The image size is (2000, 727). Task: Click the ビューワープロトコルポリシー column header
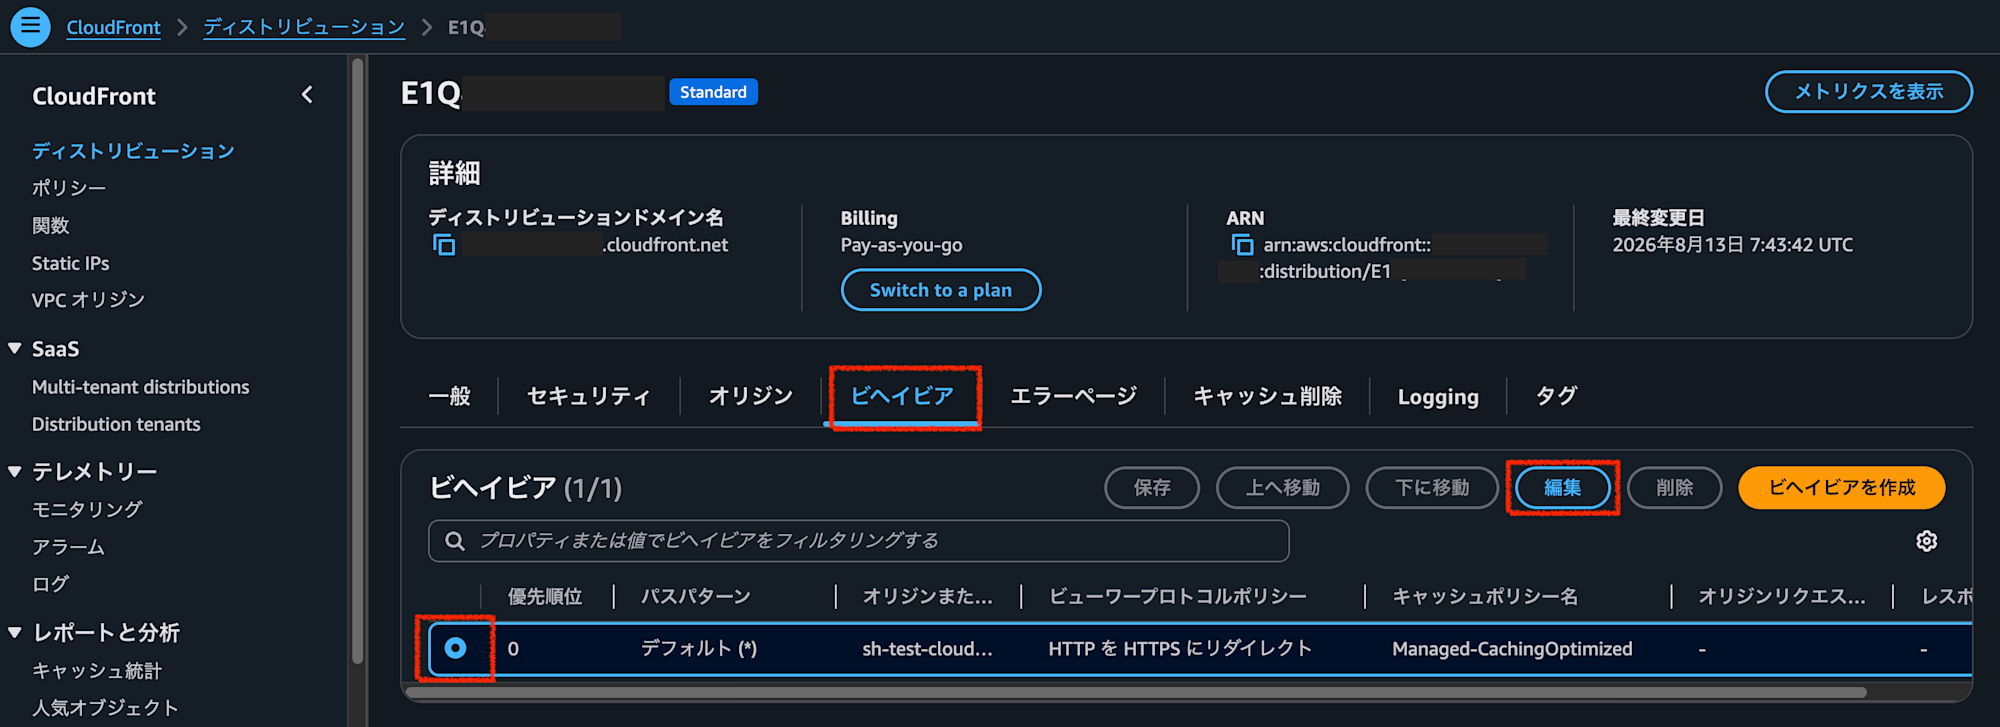[x=1178, y=597]
